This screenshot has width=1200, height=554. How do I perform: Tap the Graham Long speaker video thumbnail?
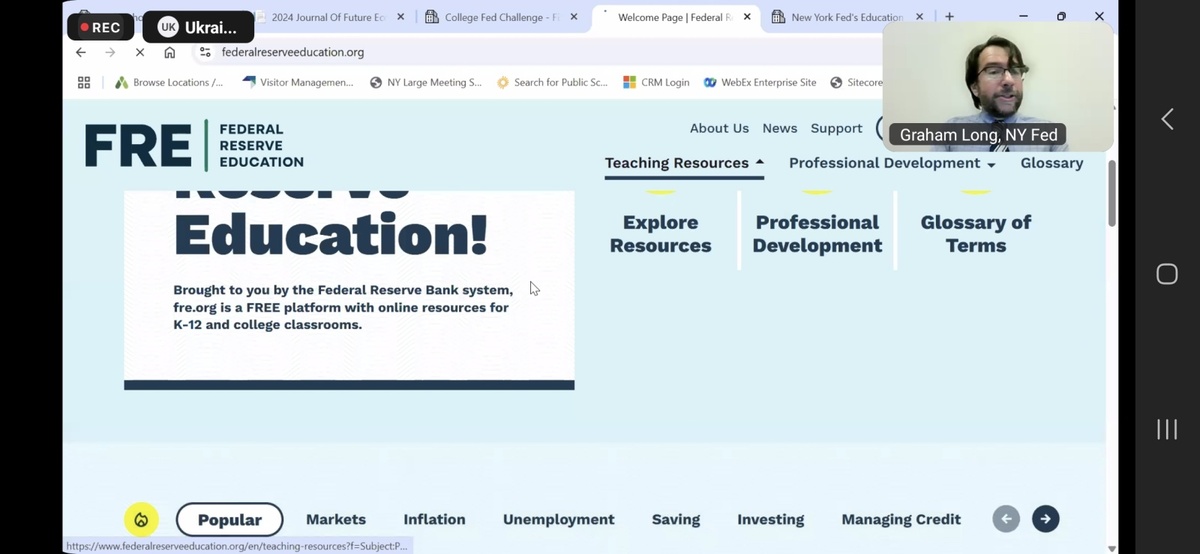[998, 88]
